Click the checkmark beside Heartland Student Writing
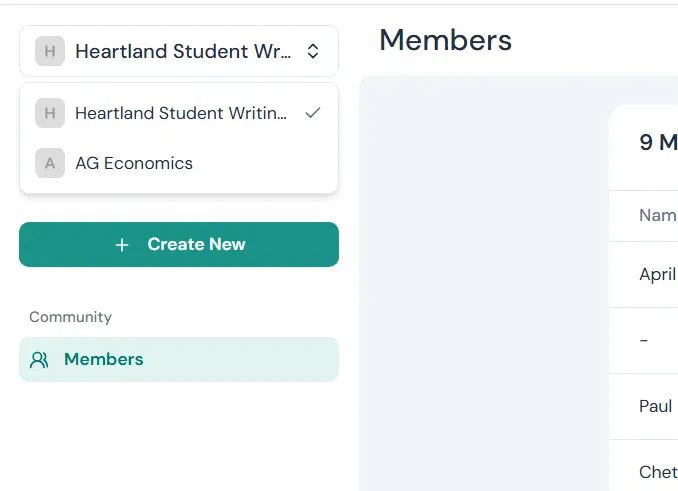The image size is (678, 491). pos(313,113)
